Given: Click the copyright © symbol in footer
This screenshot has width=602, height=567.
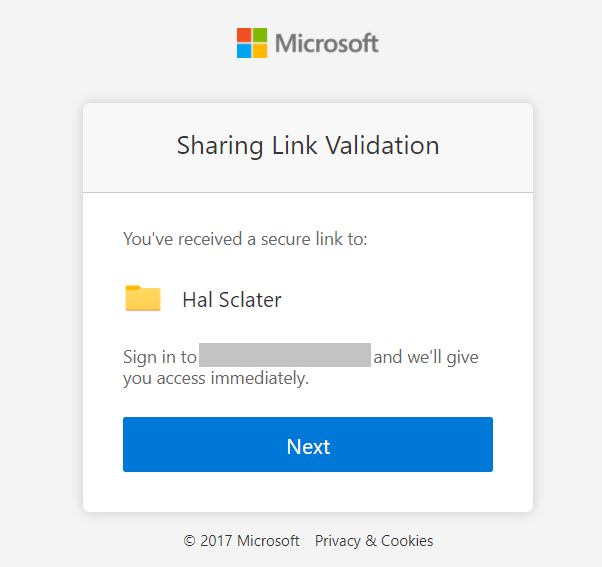Looking at the screenshot, I should 190,541.
